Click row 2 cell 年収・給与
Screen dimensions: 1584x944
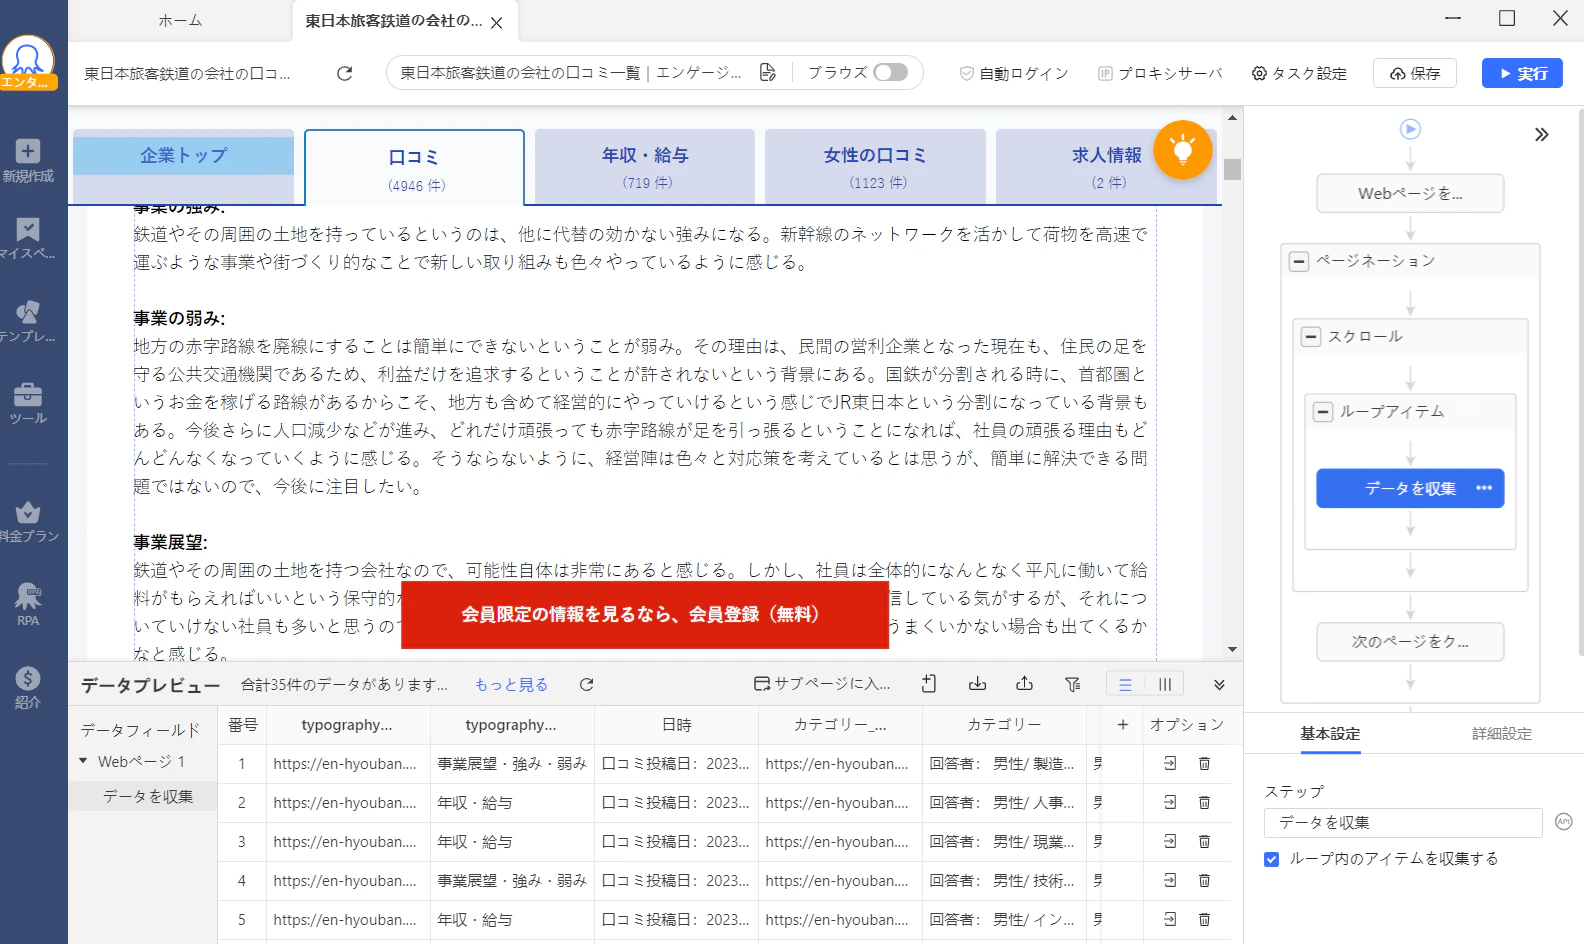(512, 802)
